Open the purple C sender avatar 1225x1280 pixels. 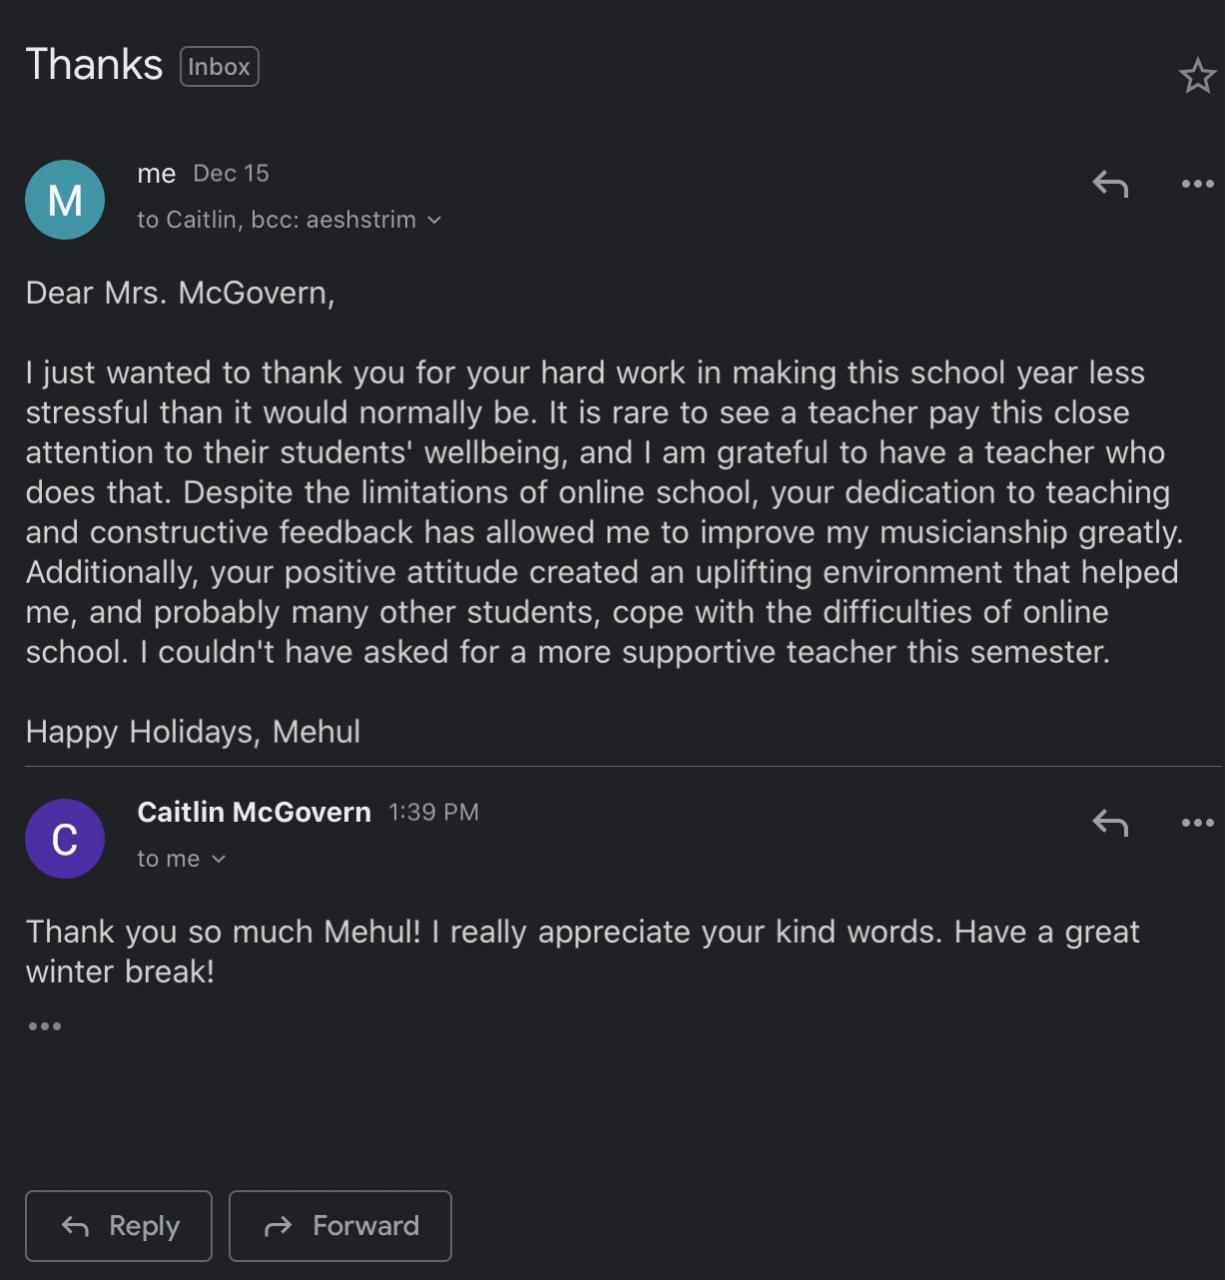65,839
